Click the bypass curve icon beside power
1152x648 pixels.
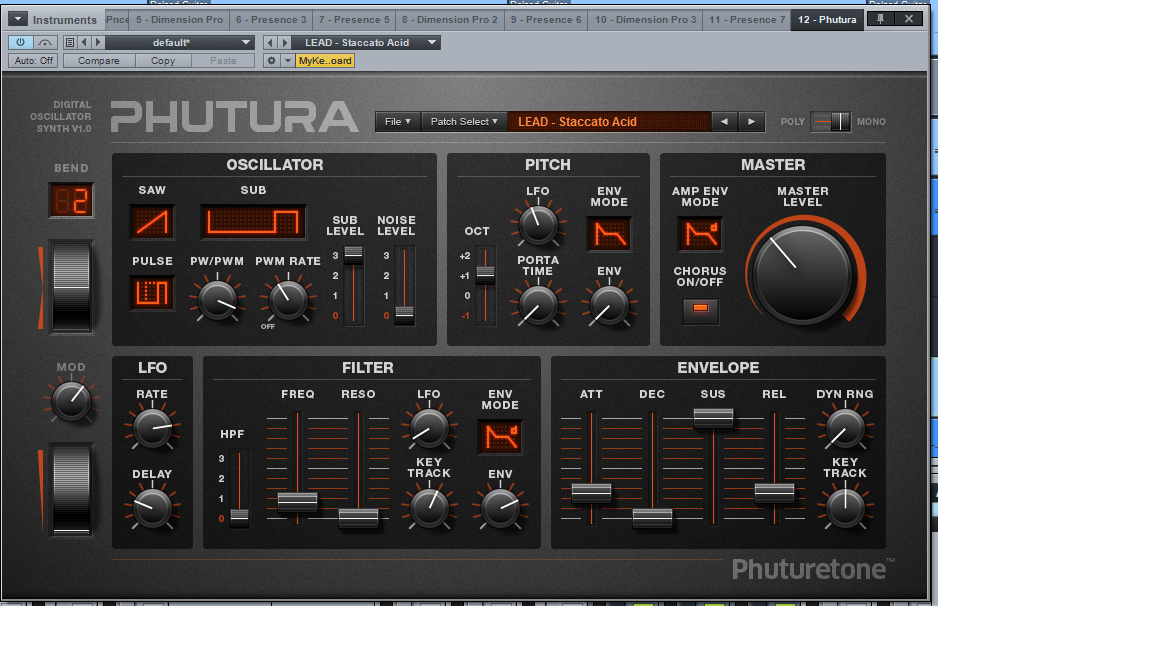[x=45, y=43]
